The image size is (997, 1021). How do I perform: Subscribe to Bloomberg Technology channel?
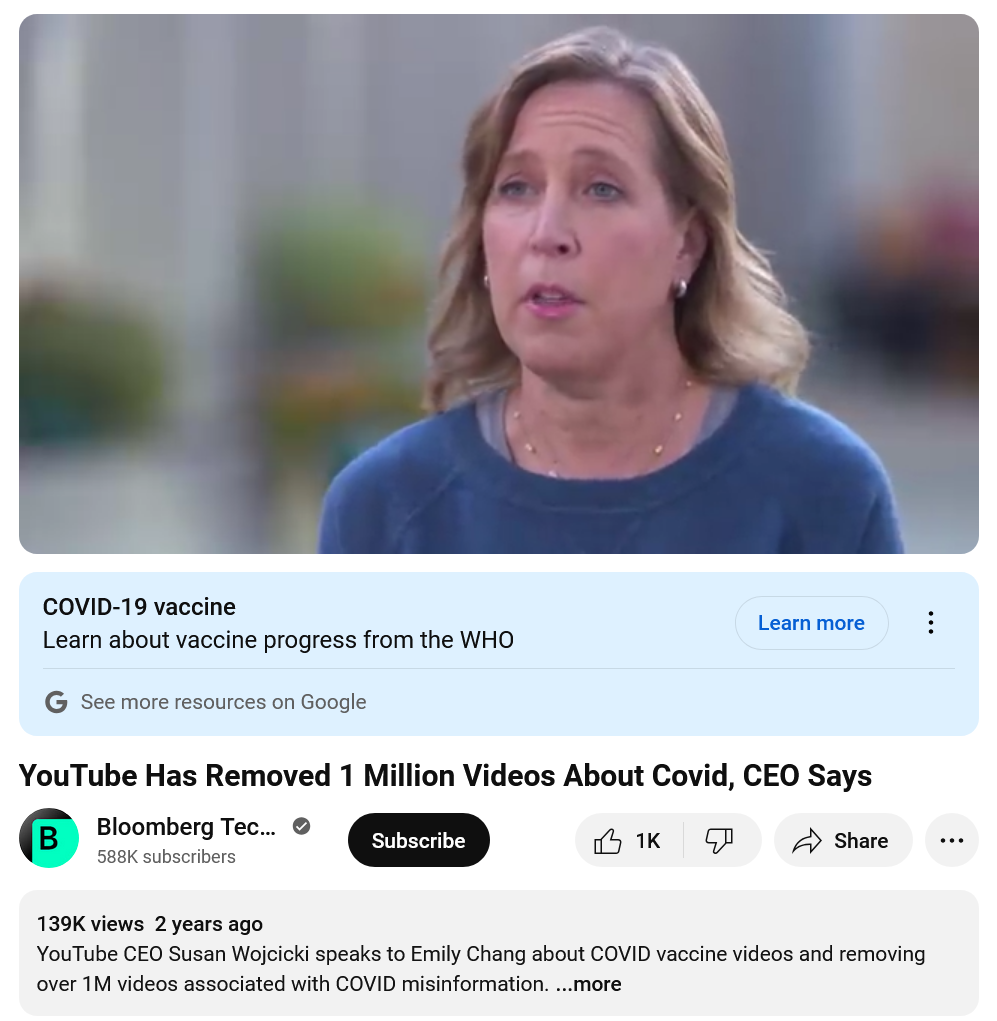tap(419, 840)
